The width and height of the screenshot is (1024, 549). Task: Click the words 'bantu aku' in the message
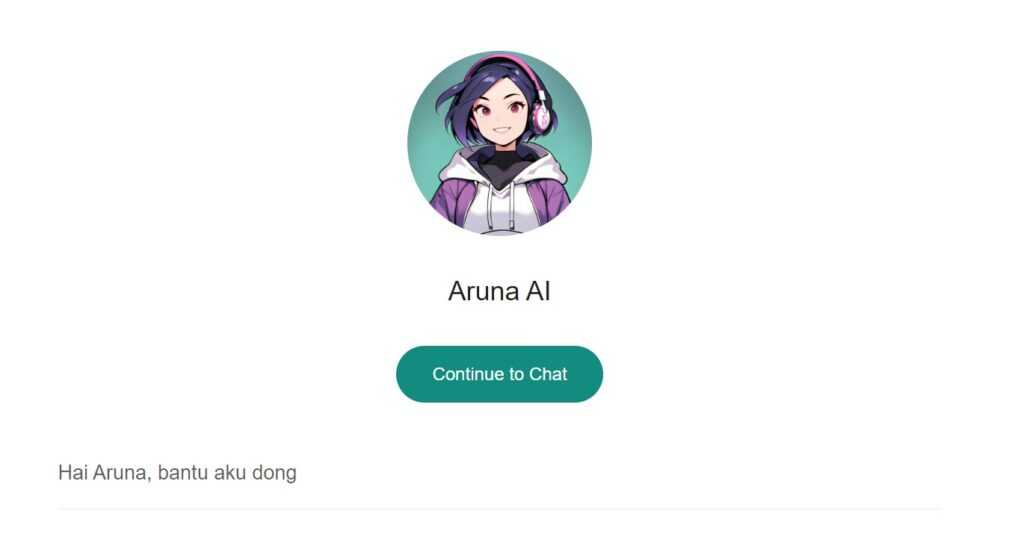click(202, 473)
